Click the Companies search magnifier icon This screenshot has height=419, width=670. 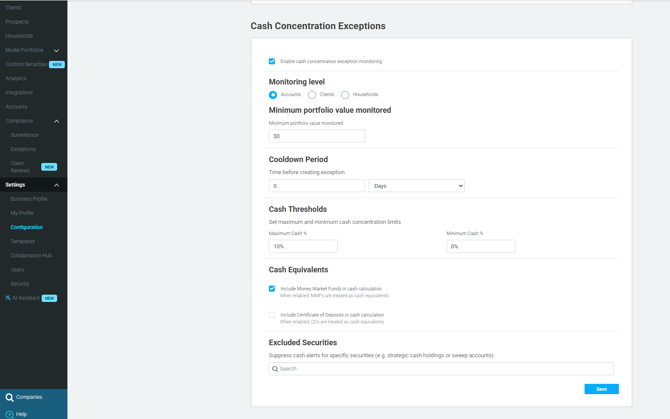(9, 397)
